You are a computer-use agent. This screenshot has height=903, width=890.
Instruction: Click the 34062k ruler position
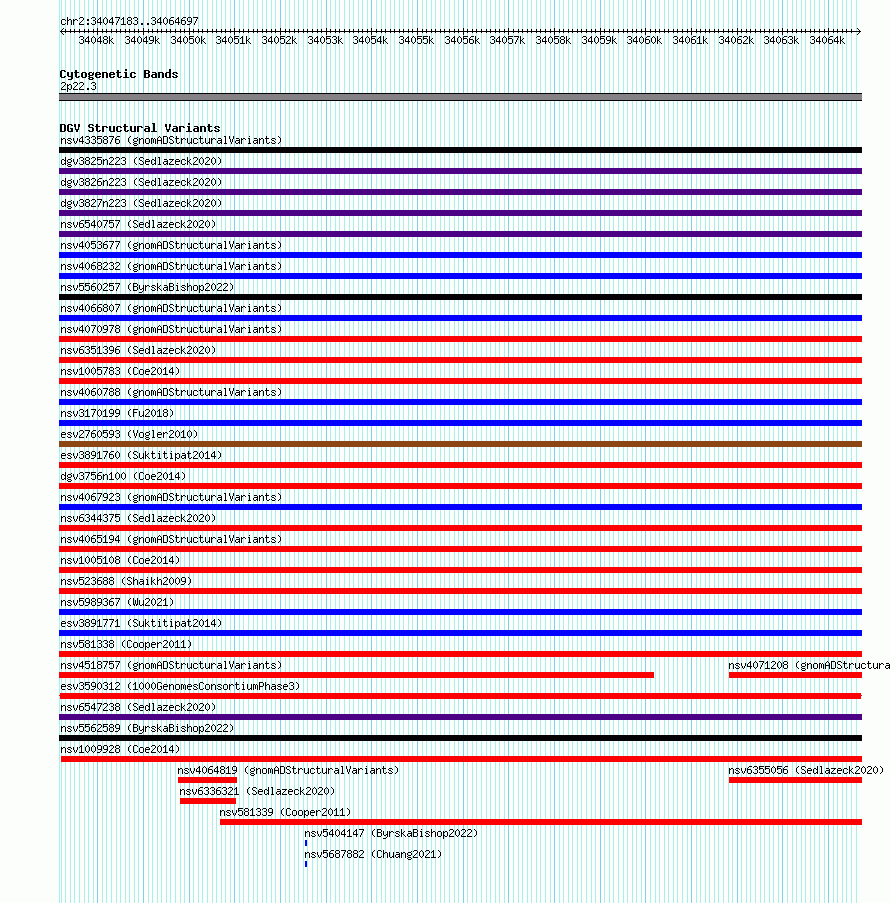736,40
